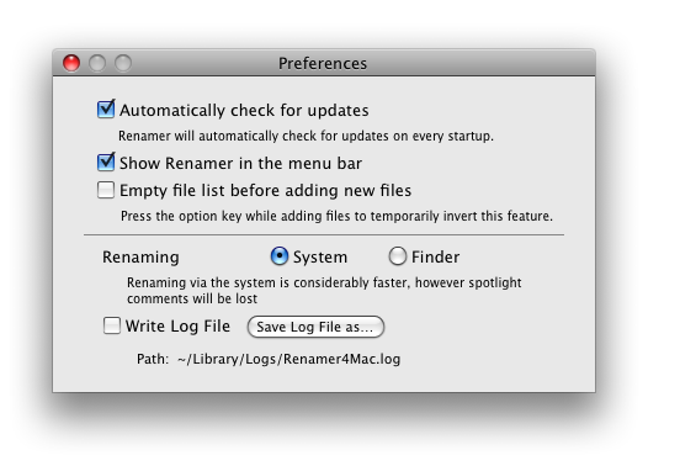
Task: Disable the Show Renamer in menu bar checkbox
Action: tap(106, 163)
